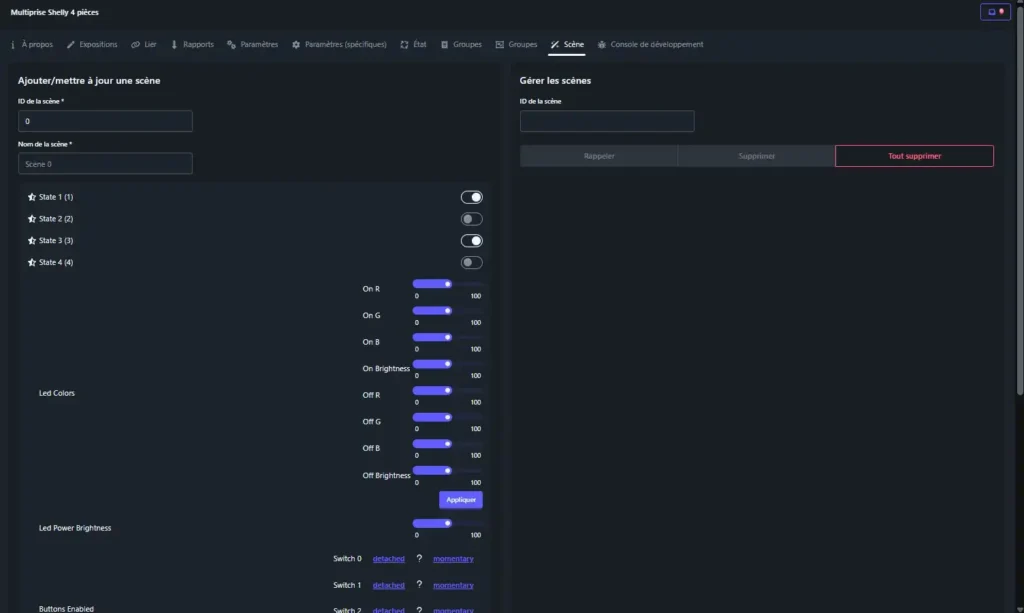This screenshot has width=1024, height=613.
Task: Click the magic wand icon beside Scène
Action: click(x=555, y=45)
